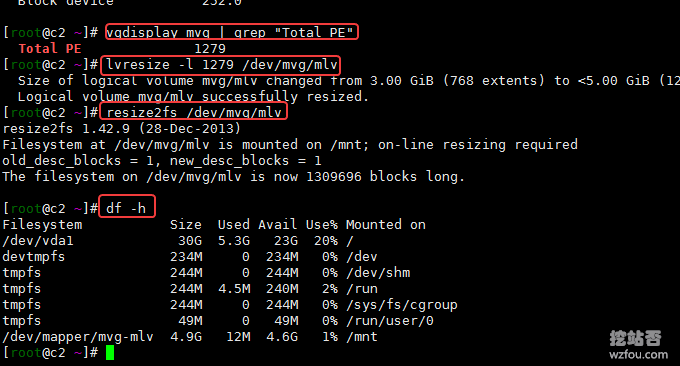Click the 5.3G used value
Image resolution: width=680 pixels, height=366 pixels.
point(234,241)
